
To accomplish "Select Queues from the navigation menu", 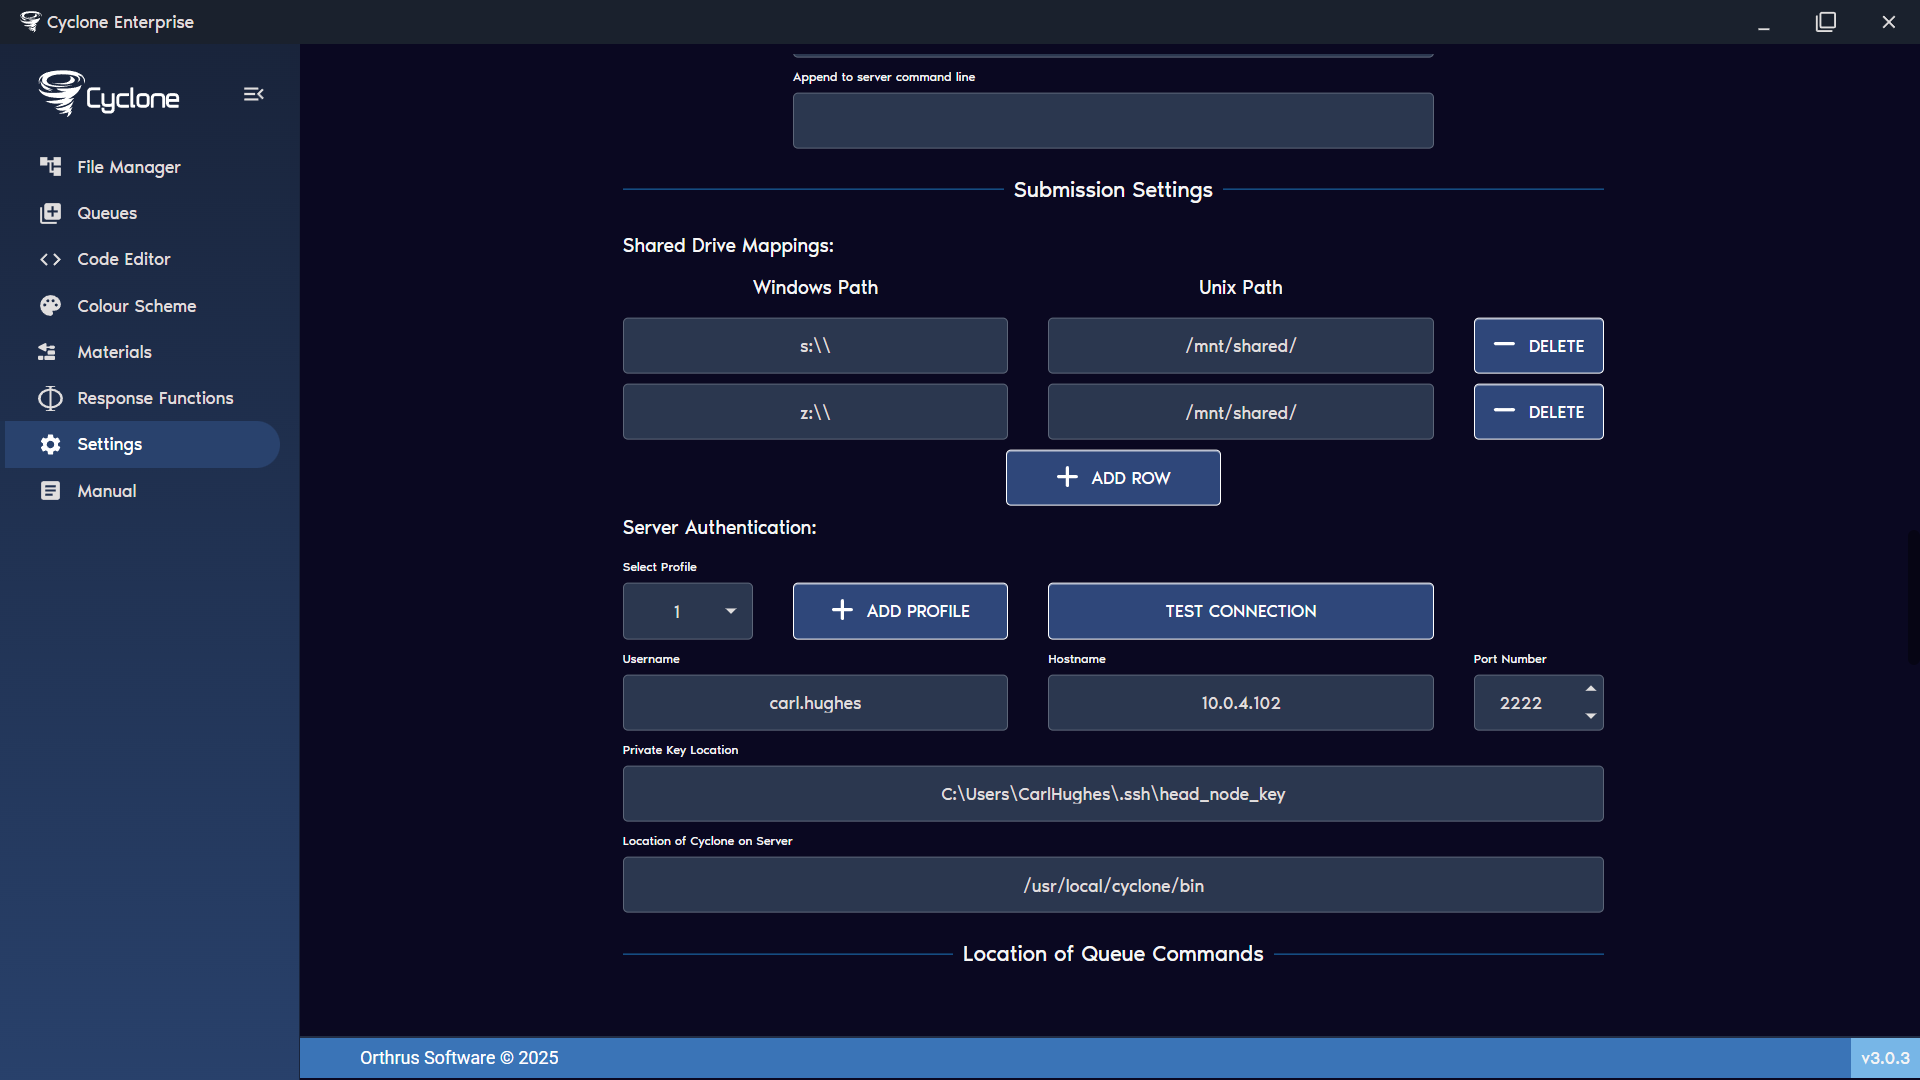I will (x=106, y=213).
